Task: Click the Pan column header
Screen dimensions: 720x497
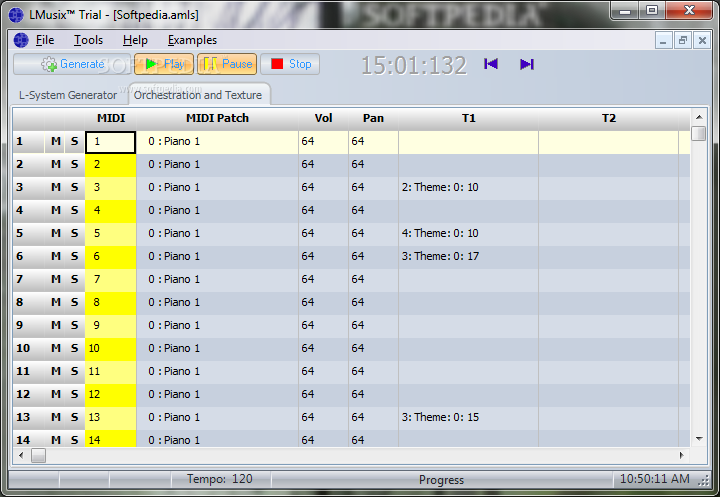Action: (373, 119)
